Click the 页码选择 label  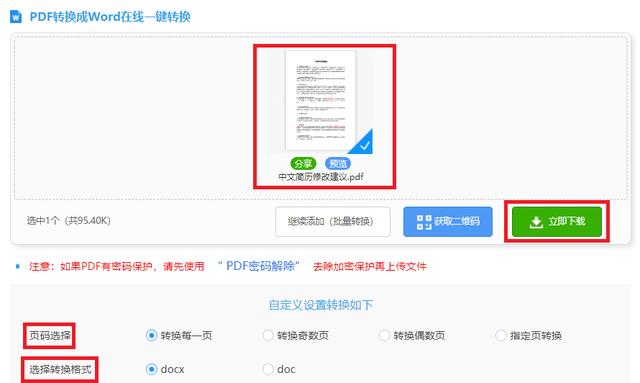point(50,336)
